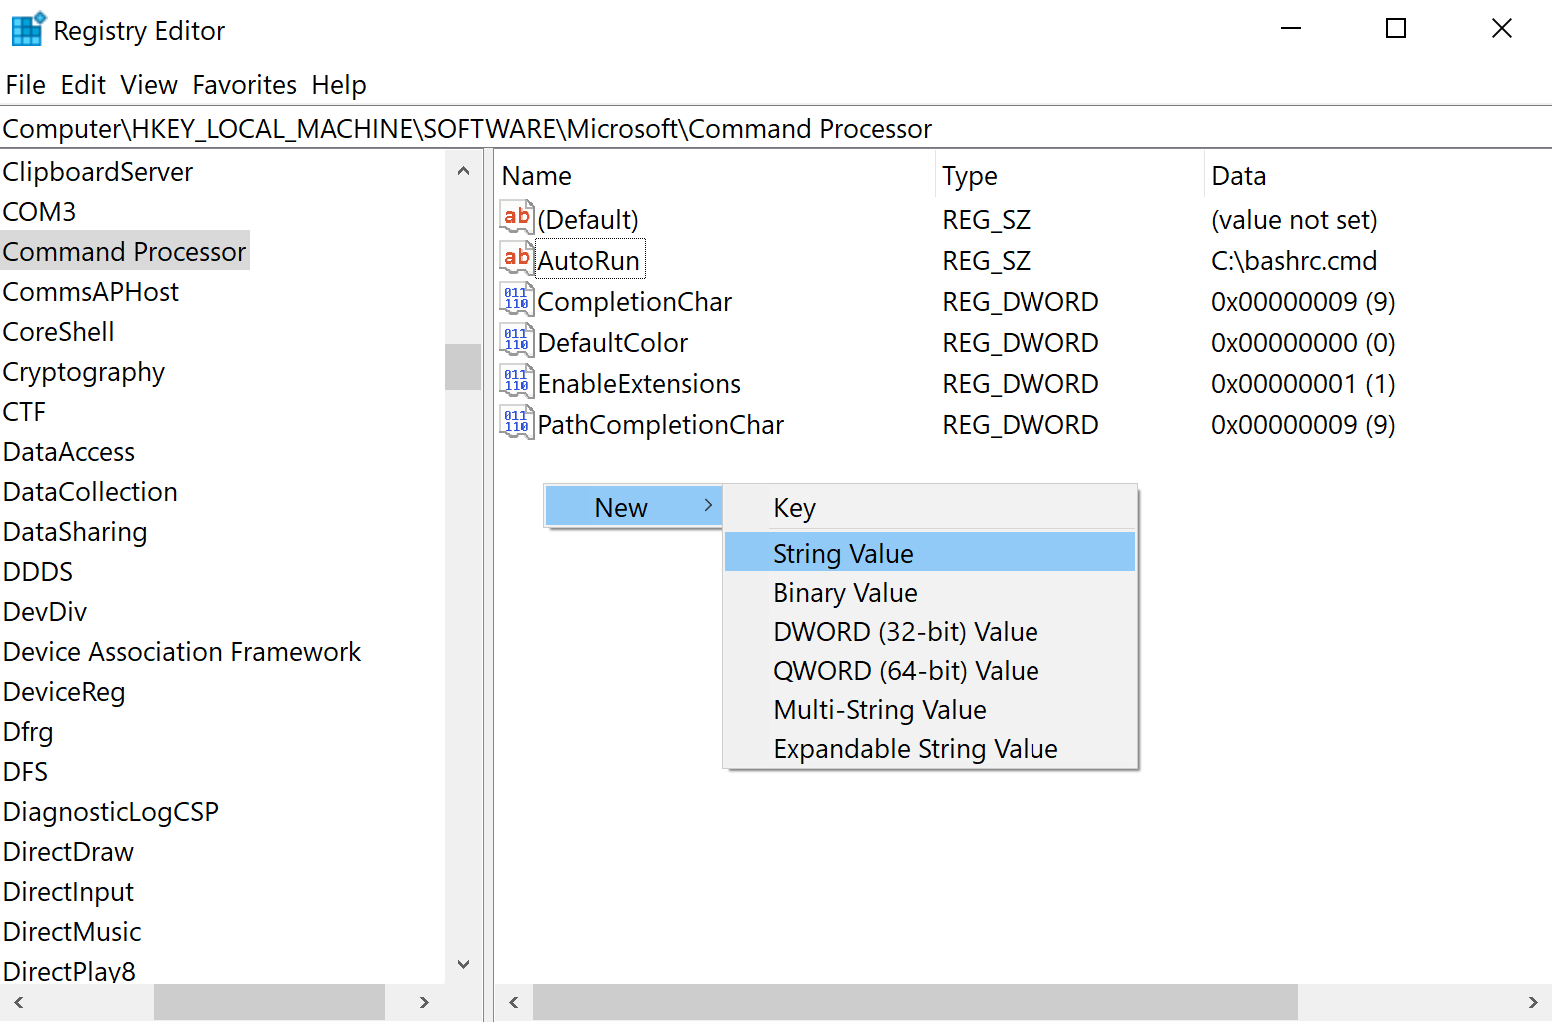Screen dimensions: 1552x1022
Task: Open the Edit menu
Action: coord(83,85)
